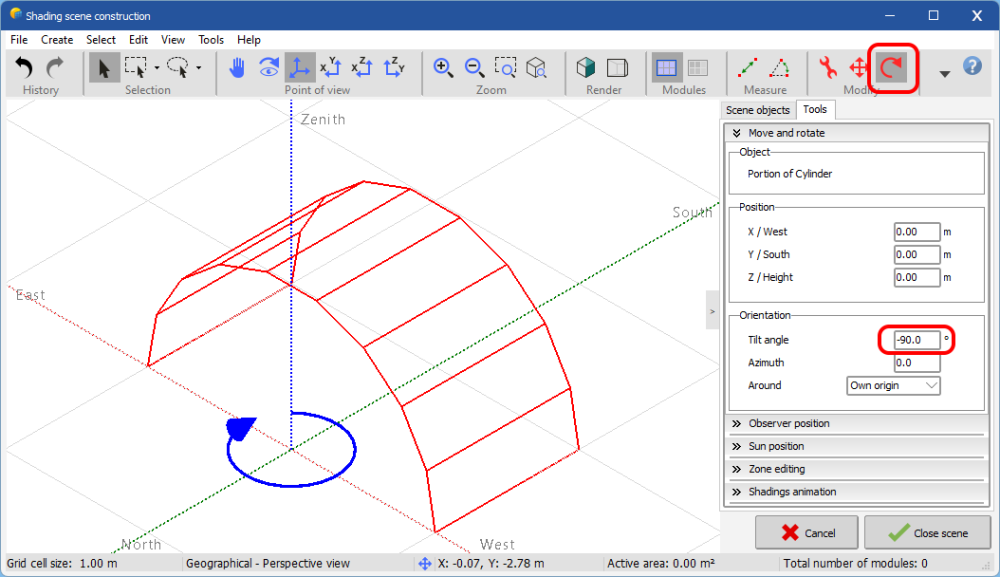
Task: Click the orbit eye view icon
Action: [x=268, y=68]
